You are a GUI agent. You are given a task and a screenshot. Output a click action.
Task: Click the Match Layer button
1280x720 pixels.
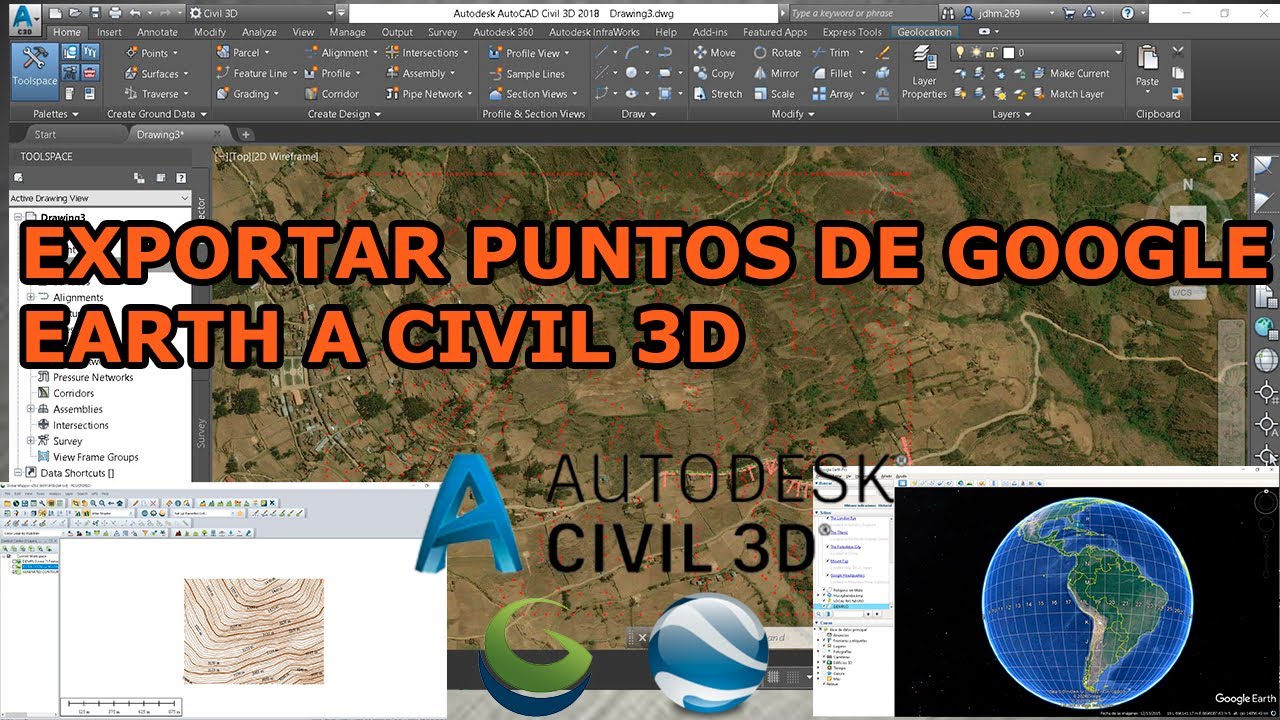click(1067, 94)
